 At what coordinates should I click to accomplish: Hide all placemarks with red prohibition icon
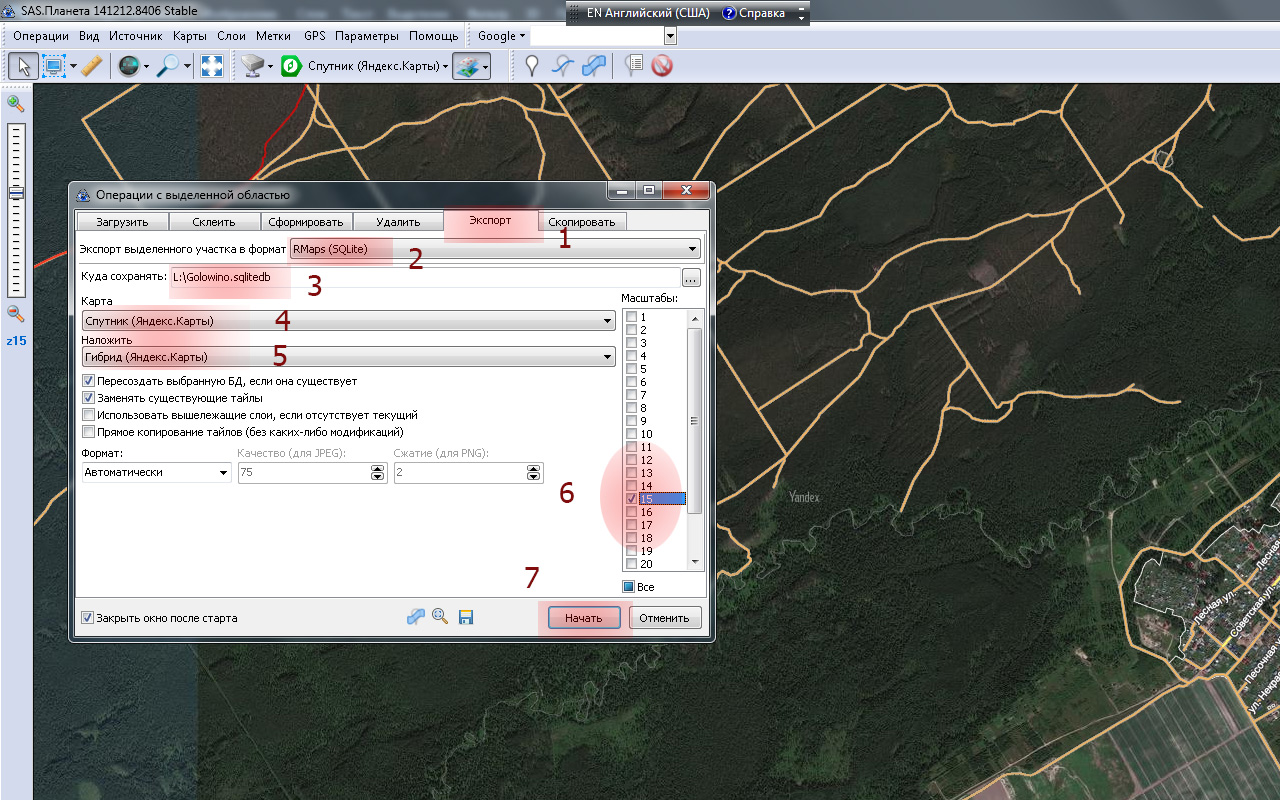click(x=661, y=66)
